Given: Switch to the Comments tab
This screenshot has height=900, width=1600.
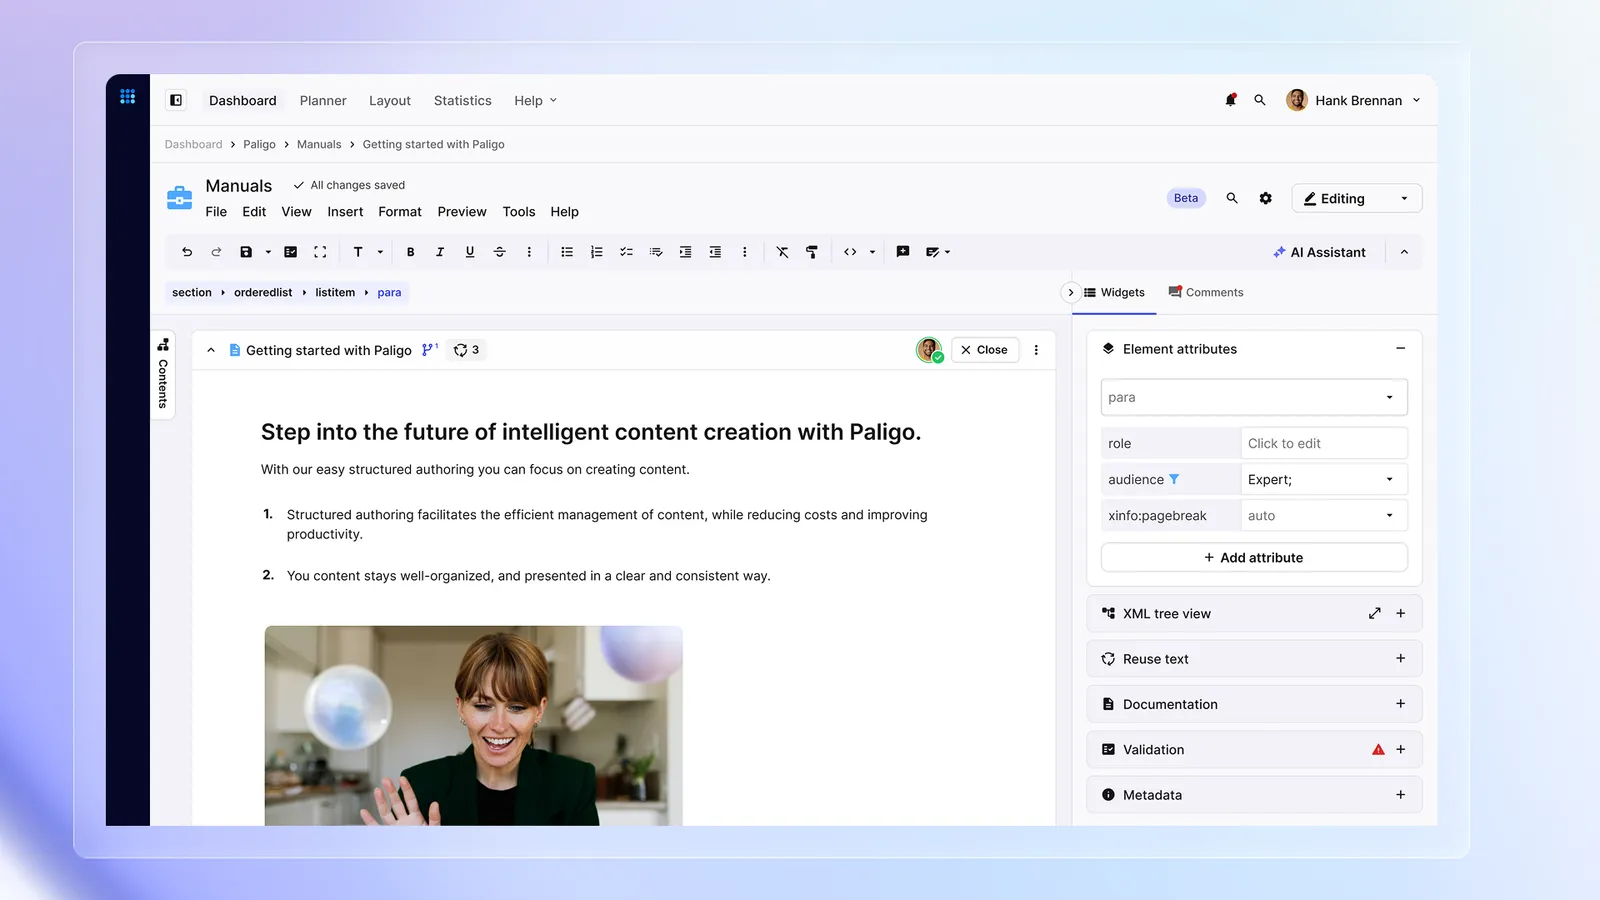Looking at the screenshot, I should [x=1206, y=292].
